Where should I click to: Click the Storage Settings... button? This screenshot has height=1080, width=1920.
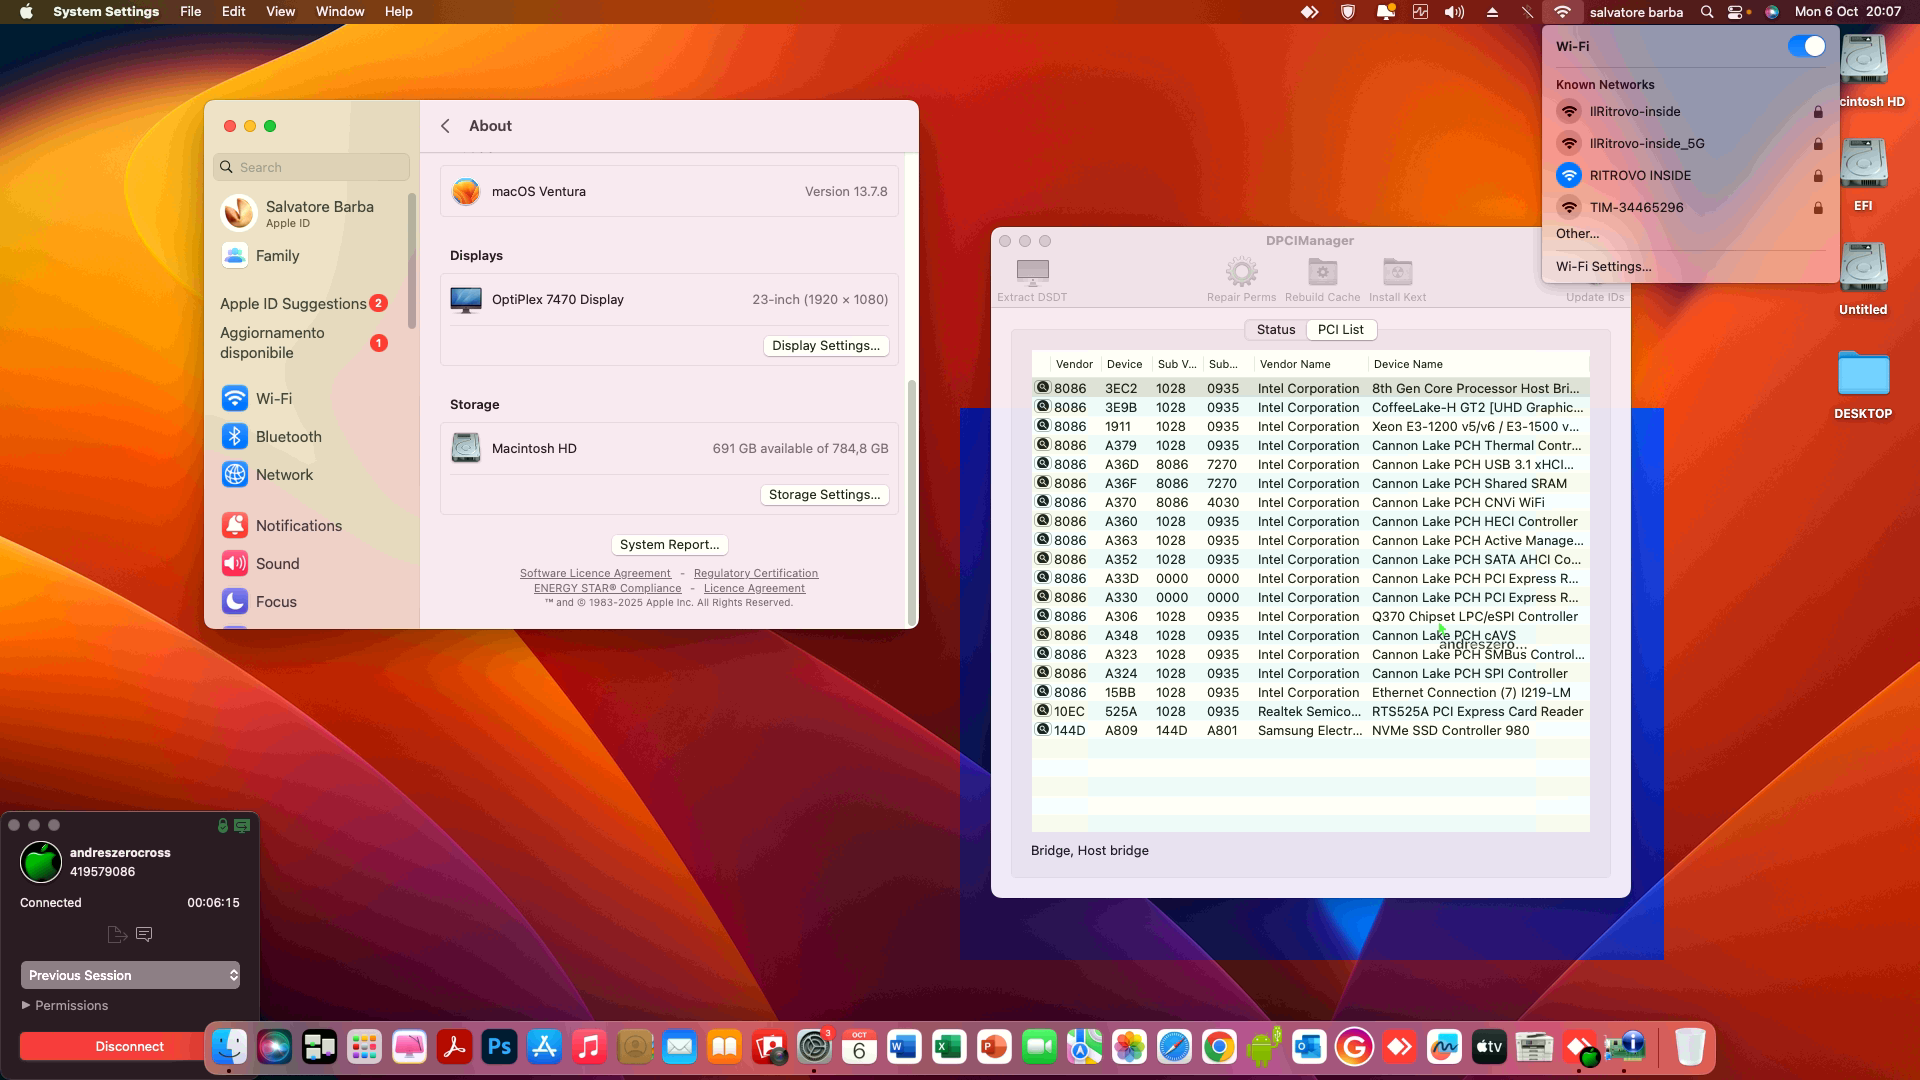pyautogui.click(x=824, y=495)
